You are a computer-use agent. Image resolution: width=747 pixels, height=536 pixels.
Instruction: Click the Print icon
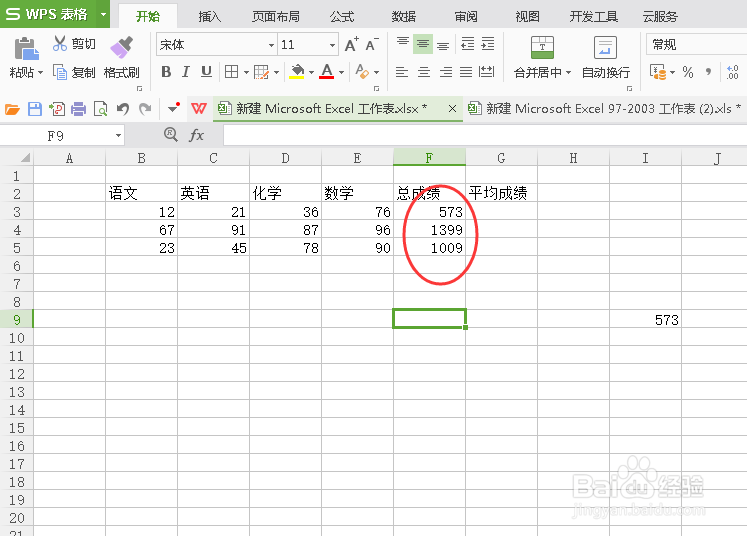tap(79, 109)
